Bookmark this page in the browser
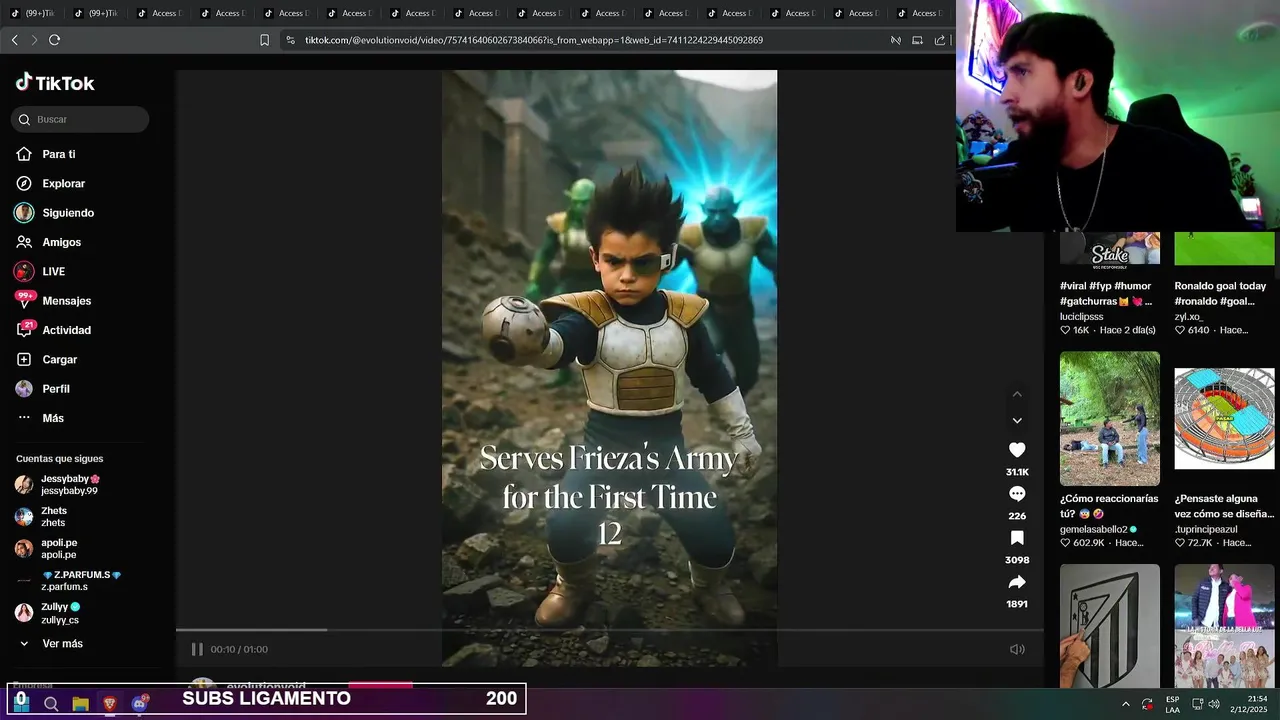Image resolution: width=1280 pixels, height=720 pixels. (x=264, y=40)
